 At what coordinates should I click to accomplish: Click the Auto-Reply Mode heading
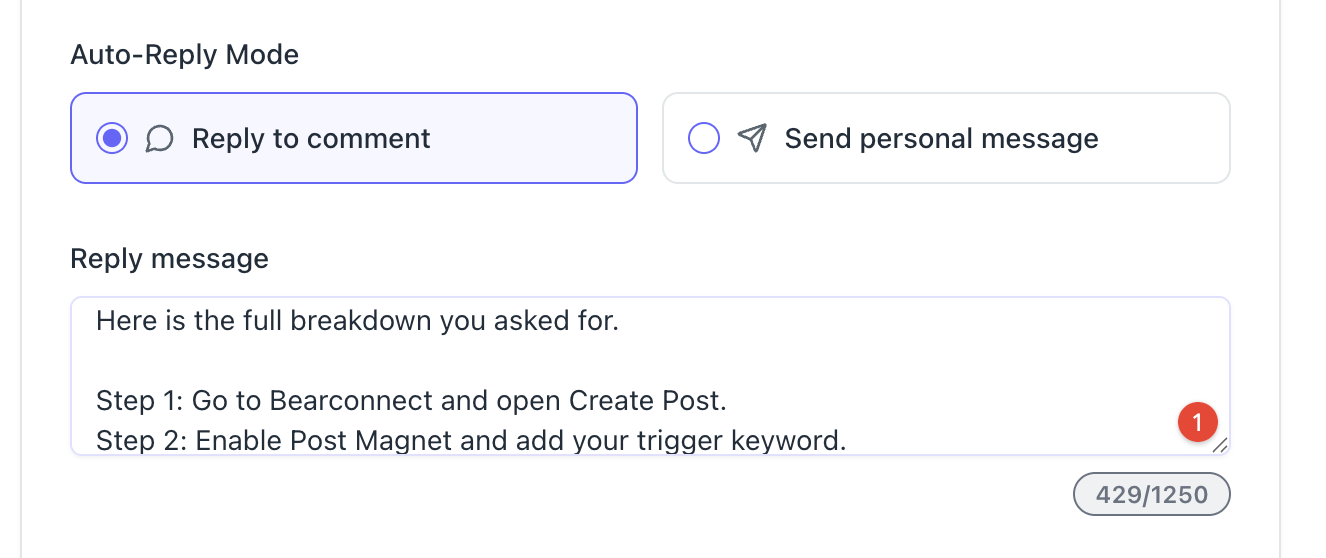184,54
